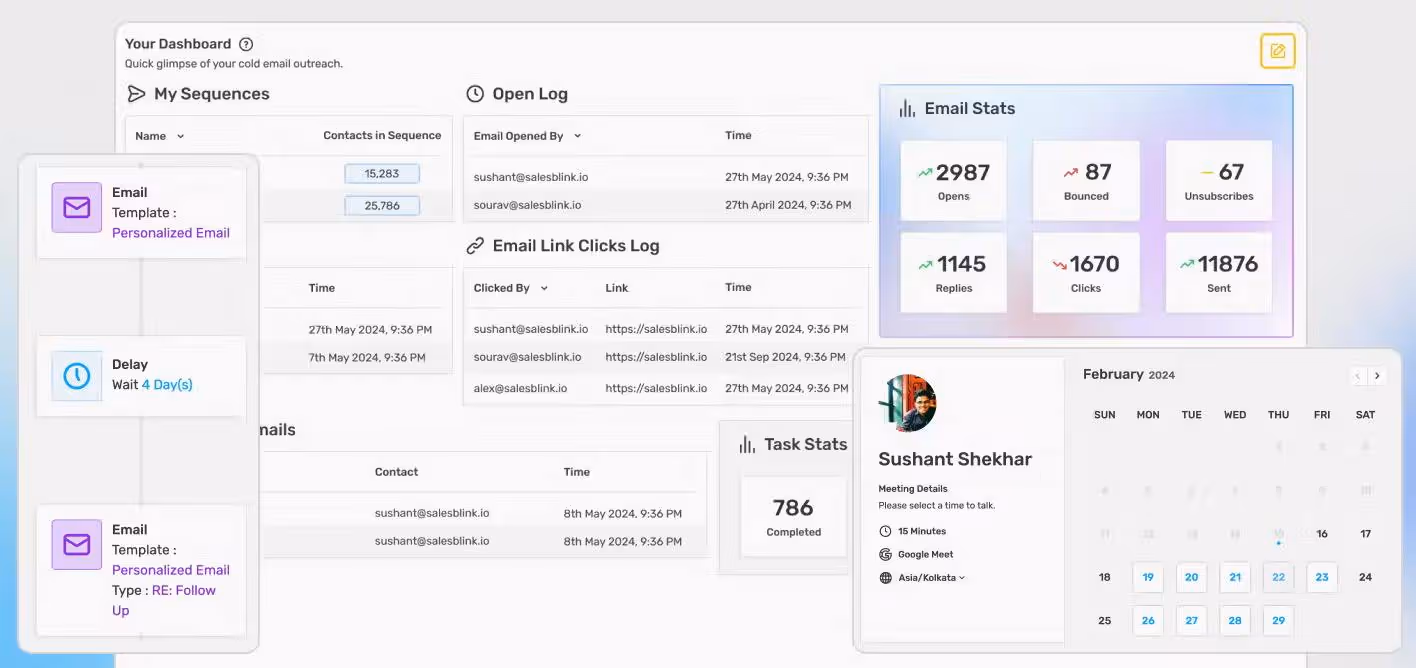The width and height of the screenshot is (1416, 668).
Task: Click the clock icon beside Open Log
Action: point(475,93)
